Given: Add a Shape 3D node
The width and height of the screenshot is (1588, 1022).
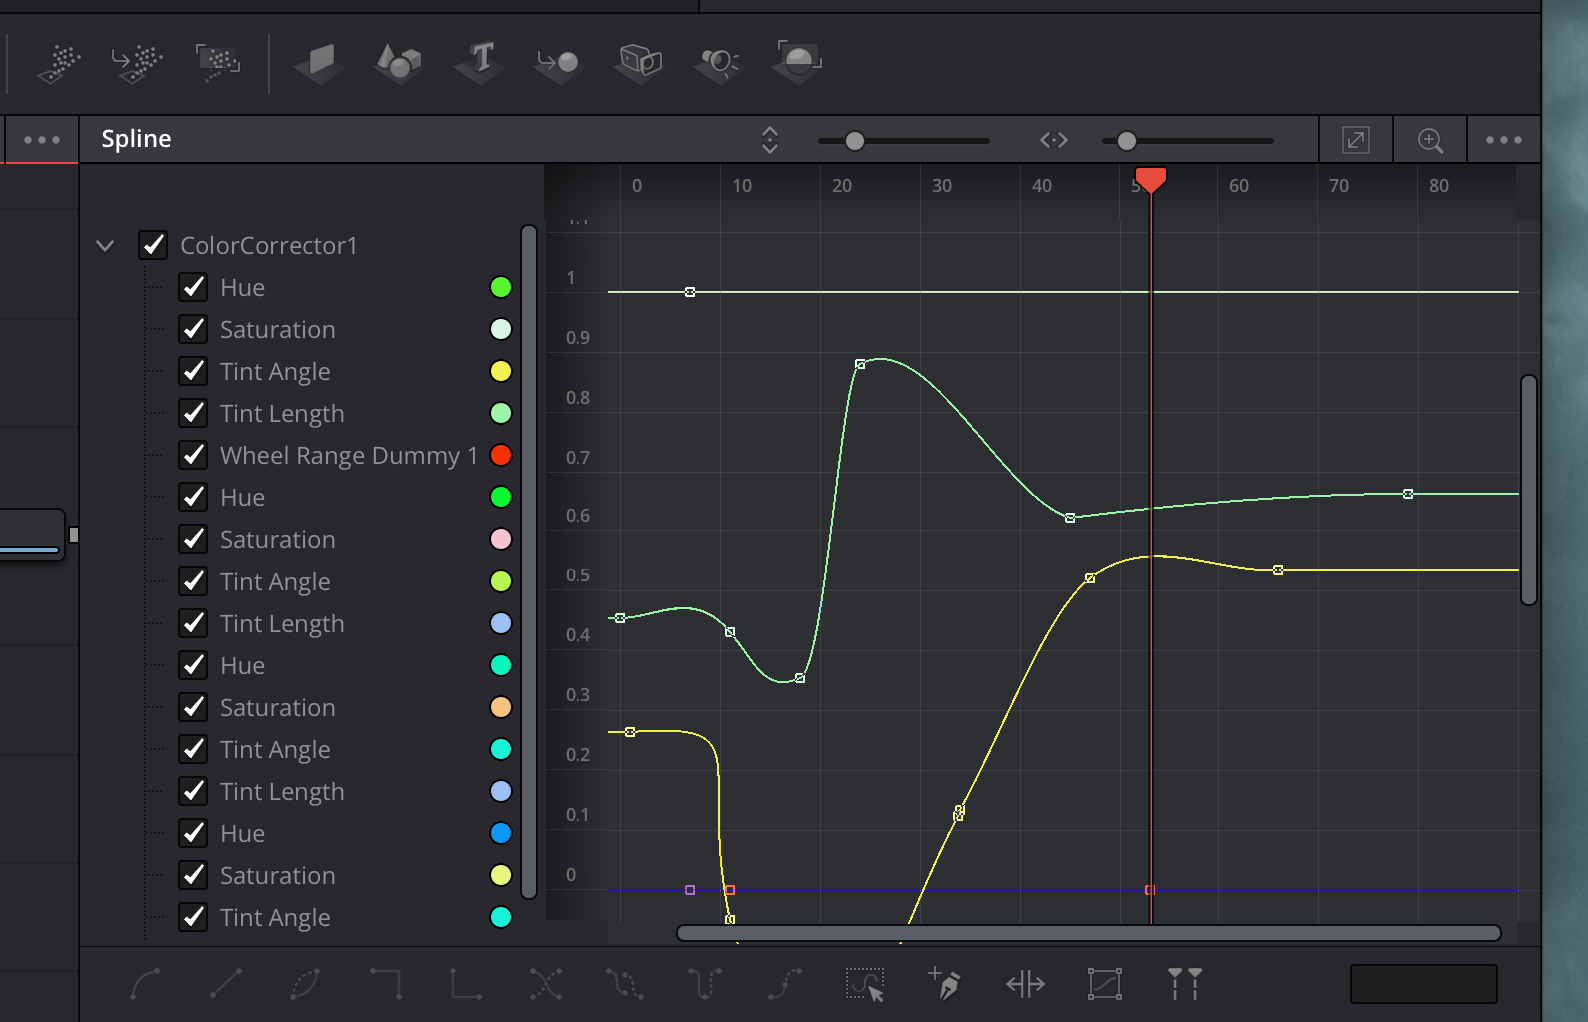Looking at the screenshot, I should (399, 62).
